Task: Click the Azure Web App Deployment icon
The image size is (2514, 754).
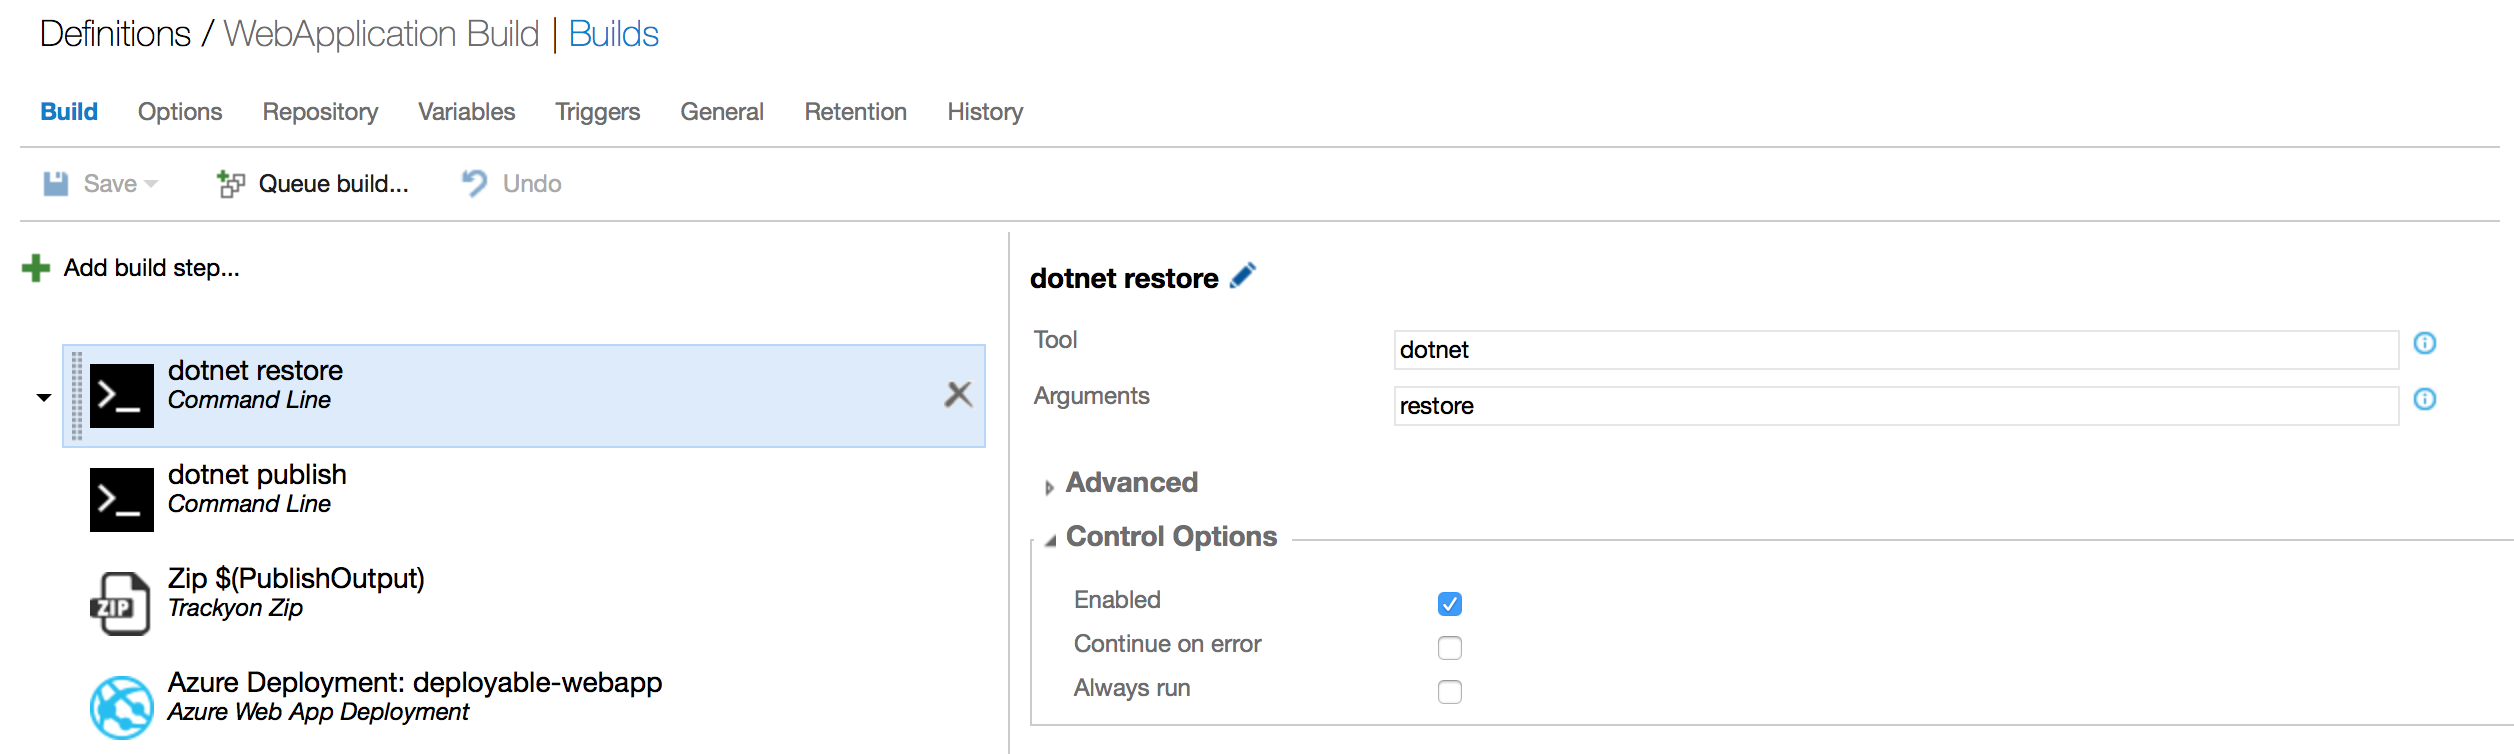Action: 122,708
